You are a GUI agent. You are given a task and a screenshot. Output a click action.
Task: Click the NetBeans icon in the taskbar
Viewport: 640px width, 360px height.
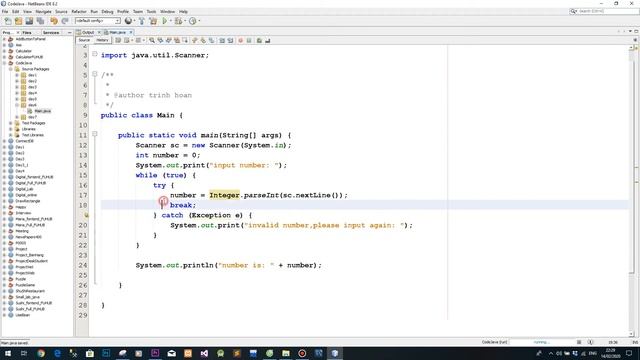click(x=335, y=353)
